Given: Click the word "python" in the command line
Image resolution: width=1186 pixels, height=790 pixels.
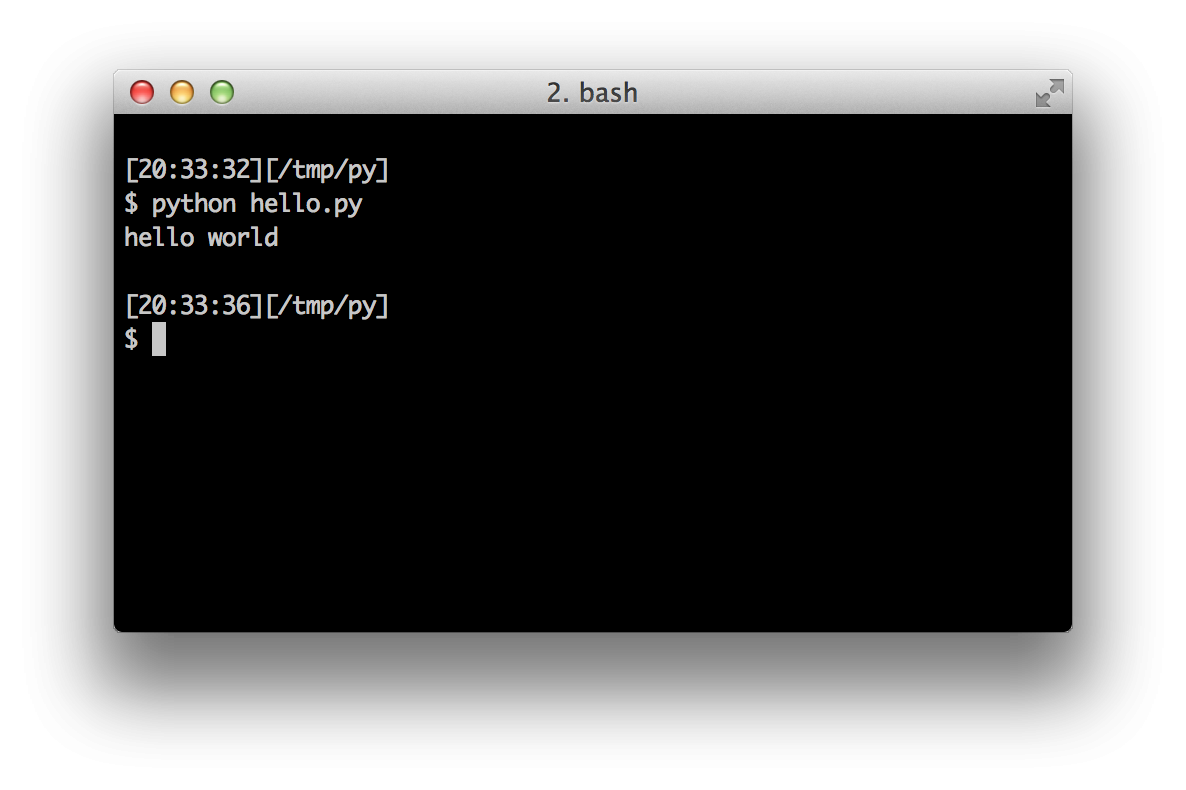Looking at the screenshot, I should (x=194, y=204).
